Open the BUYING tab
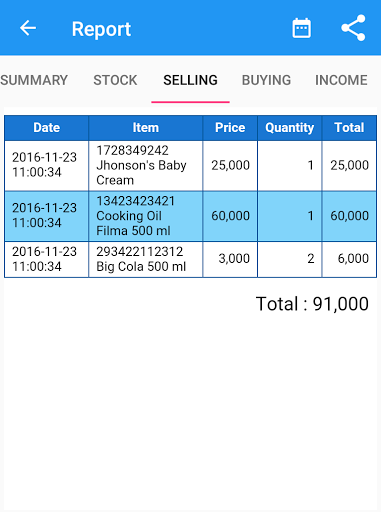Viewport: 381px width, 512px height. [266, 80]
